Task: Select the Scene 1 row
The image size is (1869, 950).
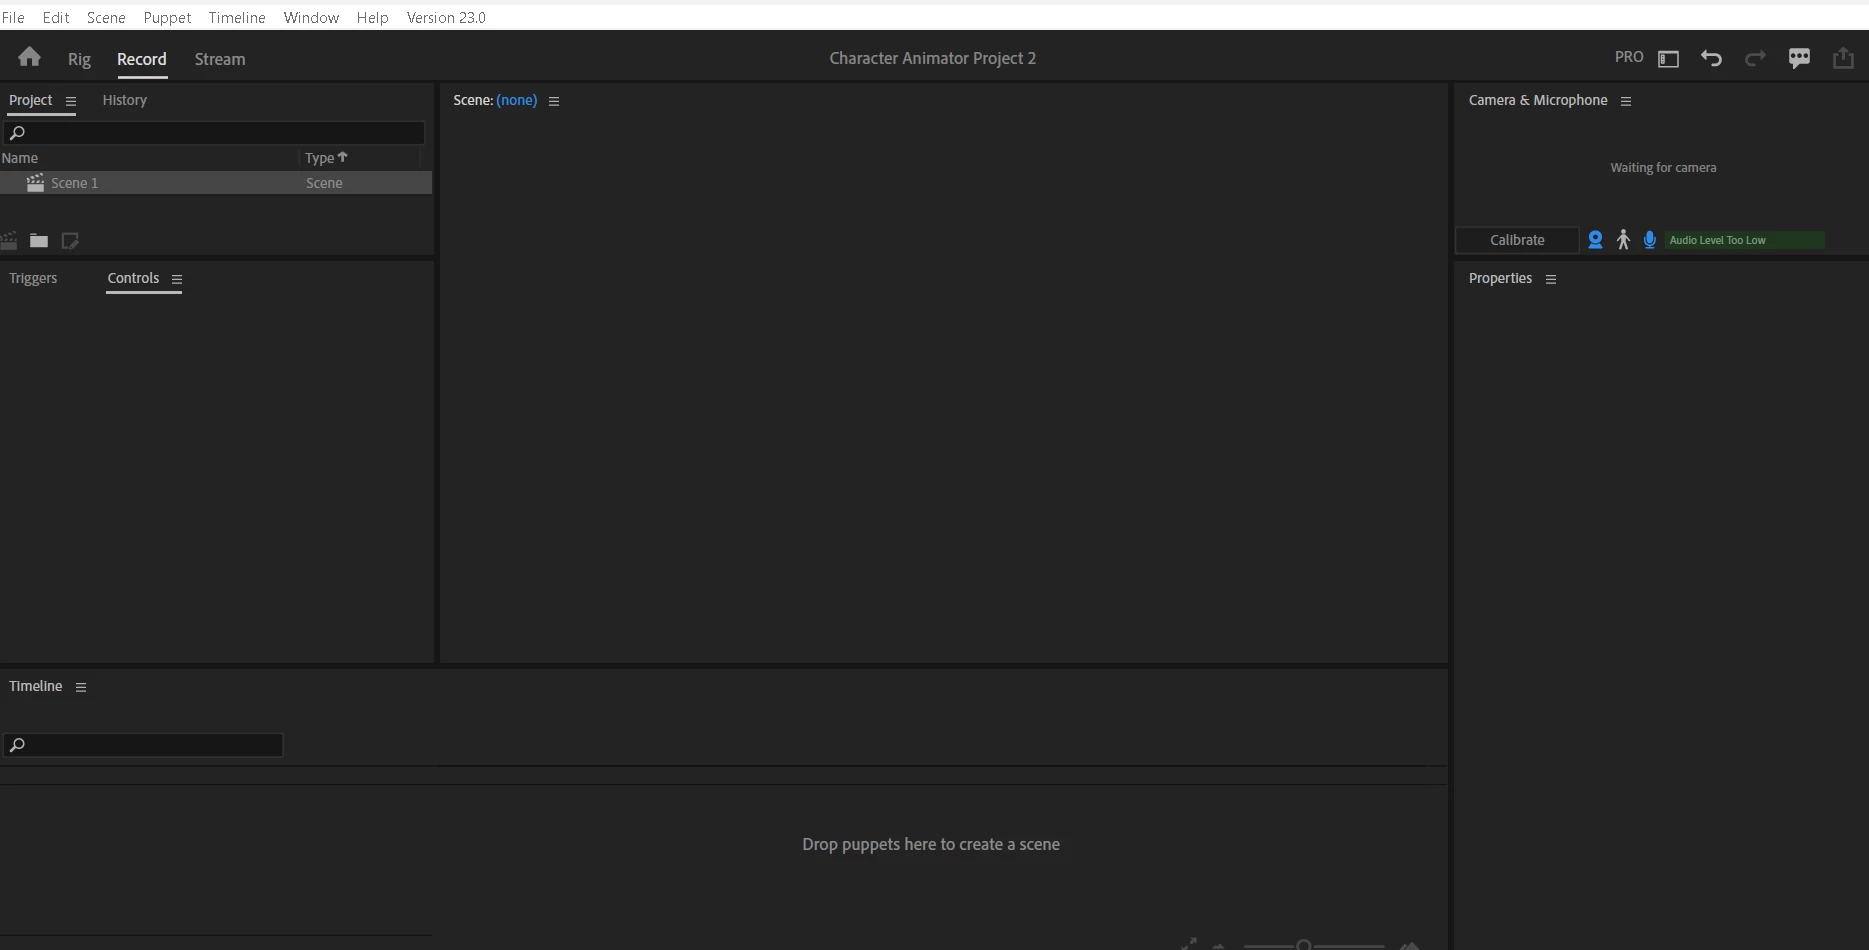Action: pos(216,183)
